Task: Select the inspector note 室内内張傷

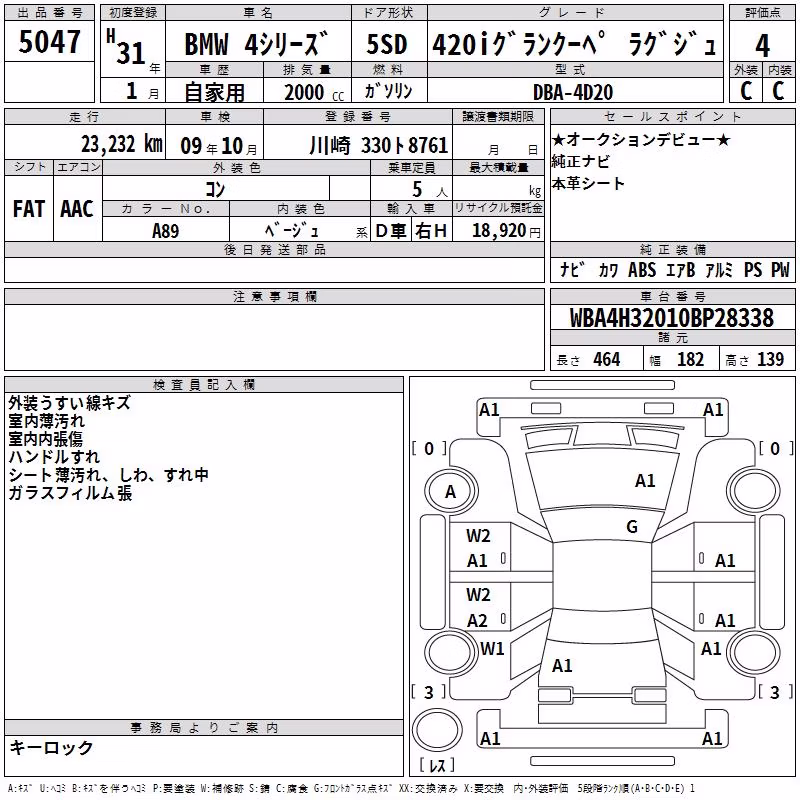Action: [45, 439]
